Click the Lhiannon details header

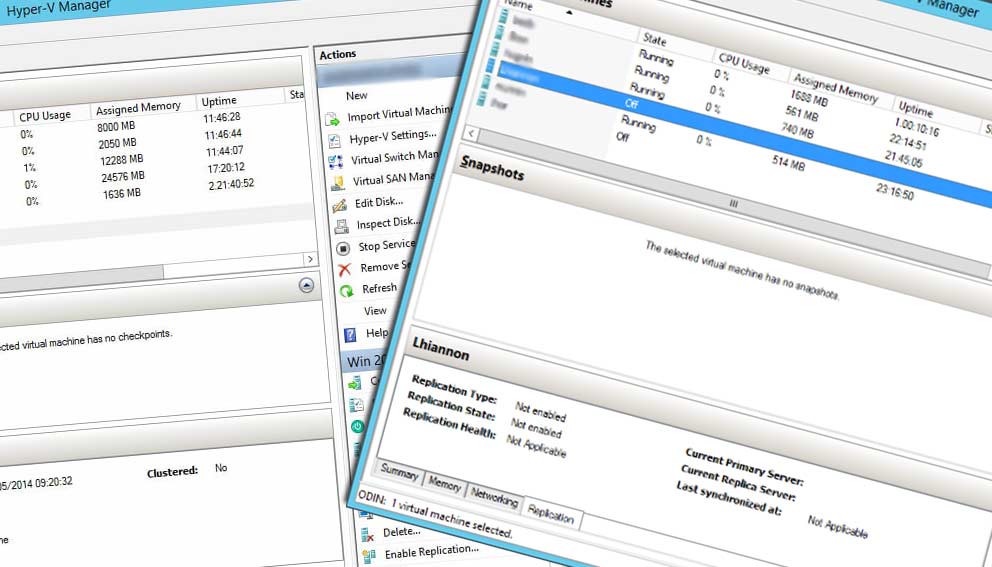(x=440, y=349)
